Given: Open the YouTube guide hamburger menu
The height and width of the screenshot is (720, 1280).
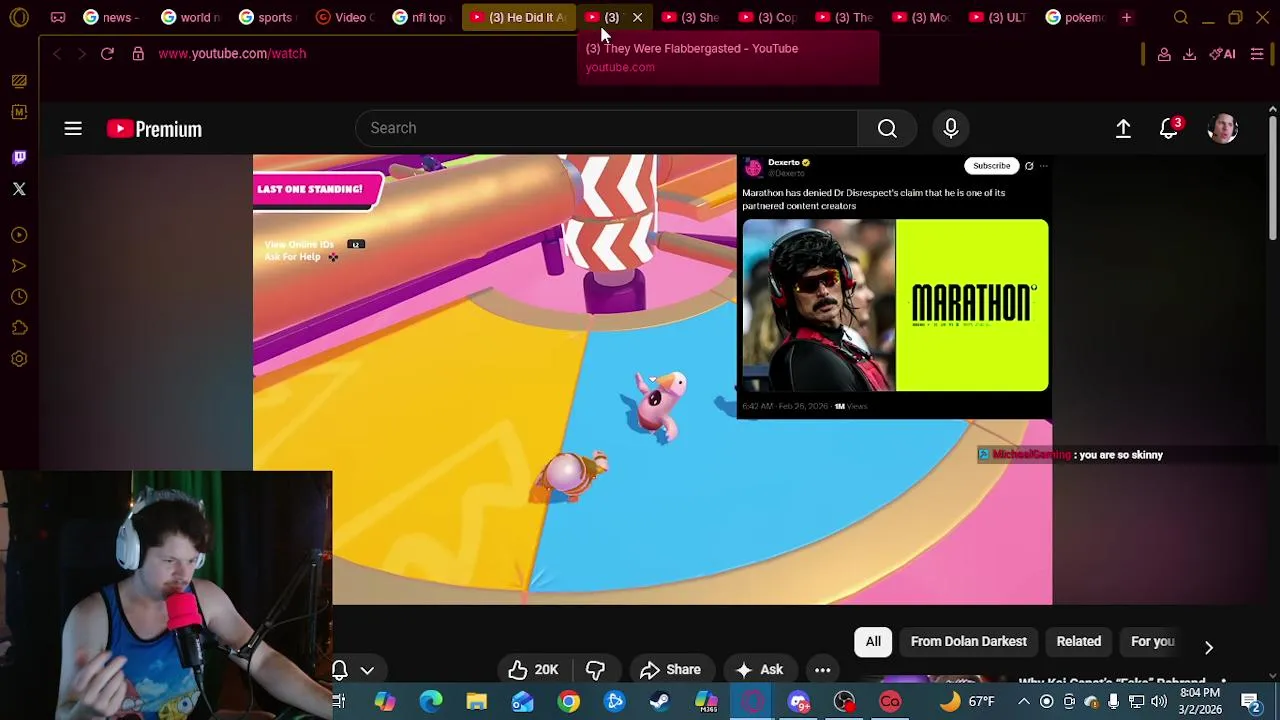Looking at the screenshot, I should click(73, 128).
